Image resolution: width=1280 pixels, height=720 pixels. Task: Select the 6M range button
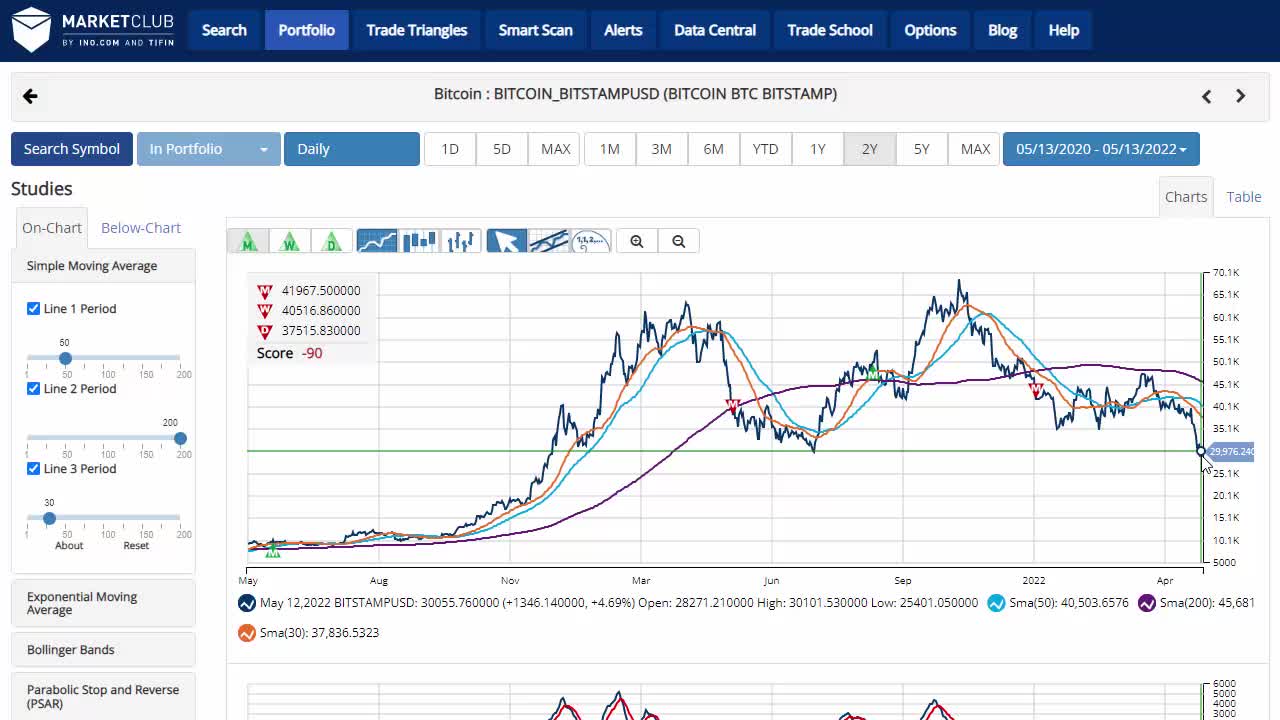pyautogui.click(x=714, y=149)
